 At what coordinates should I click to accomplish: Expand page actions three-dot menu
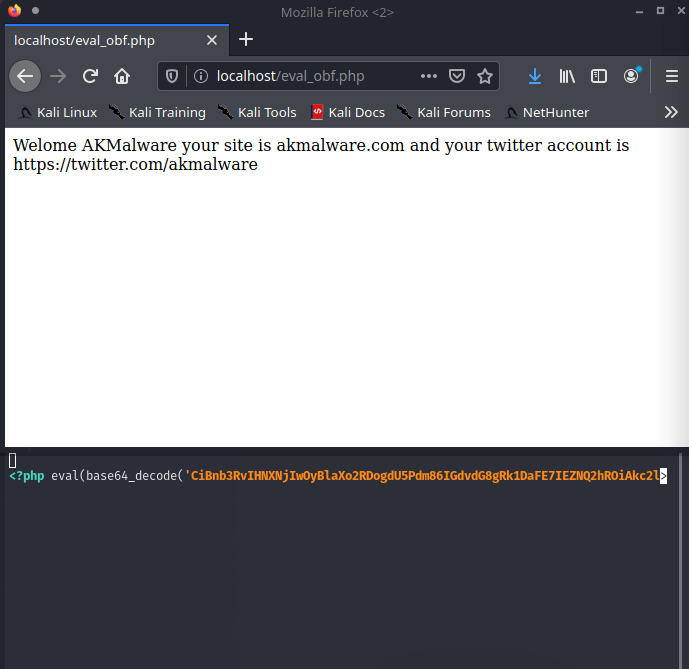[428, 76]
